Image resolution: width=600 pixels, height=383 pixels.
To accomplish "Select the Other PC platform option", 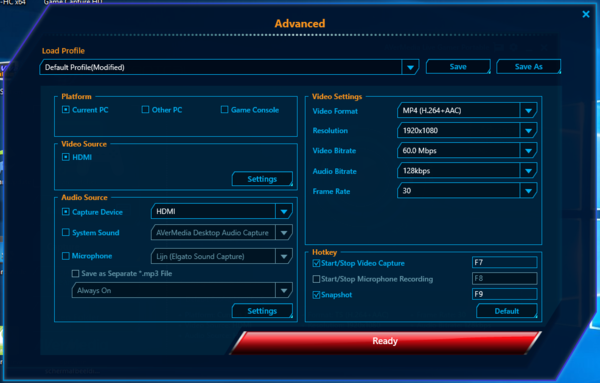I will pos(145,110).
